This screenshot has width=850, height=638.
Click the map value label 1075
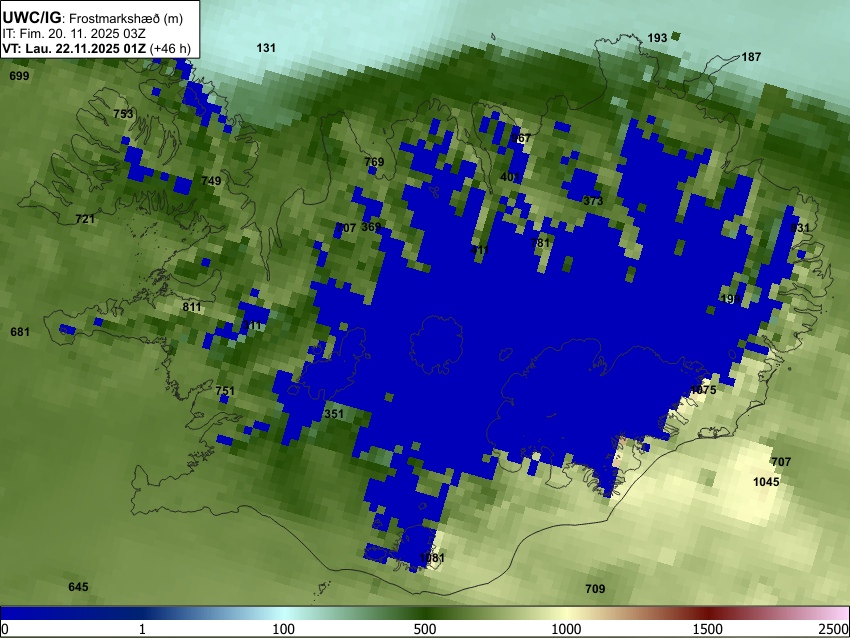tap(703, 390)
